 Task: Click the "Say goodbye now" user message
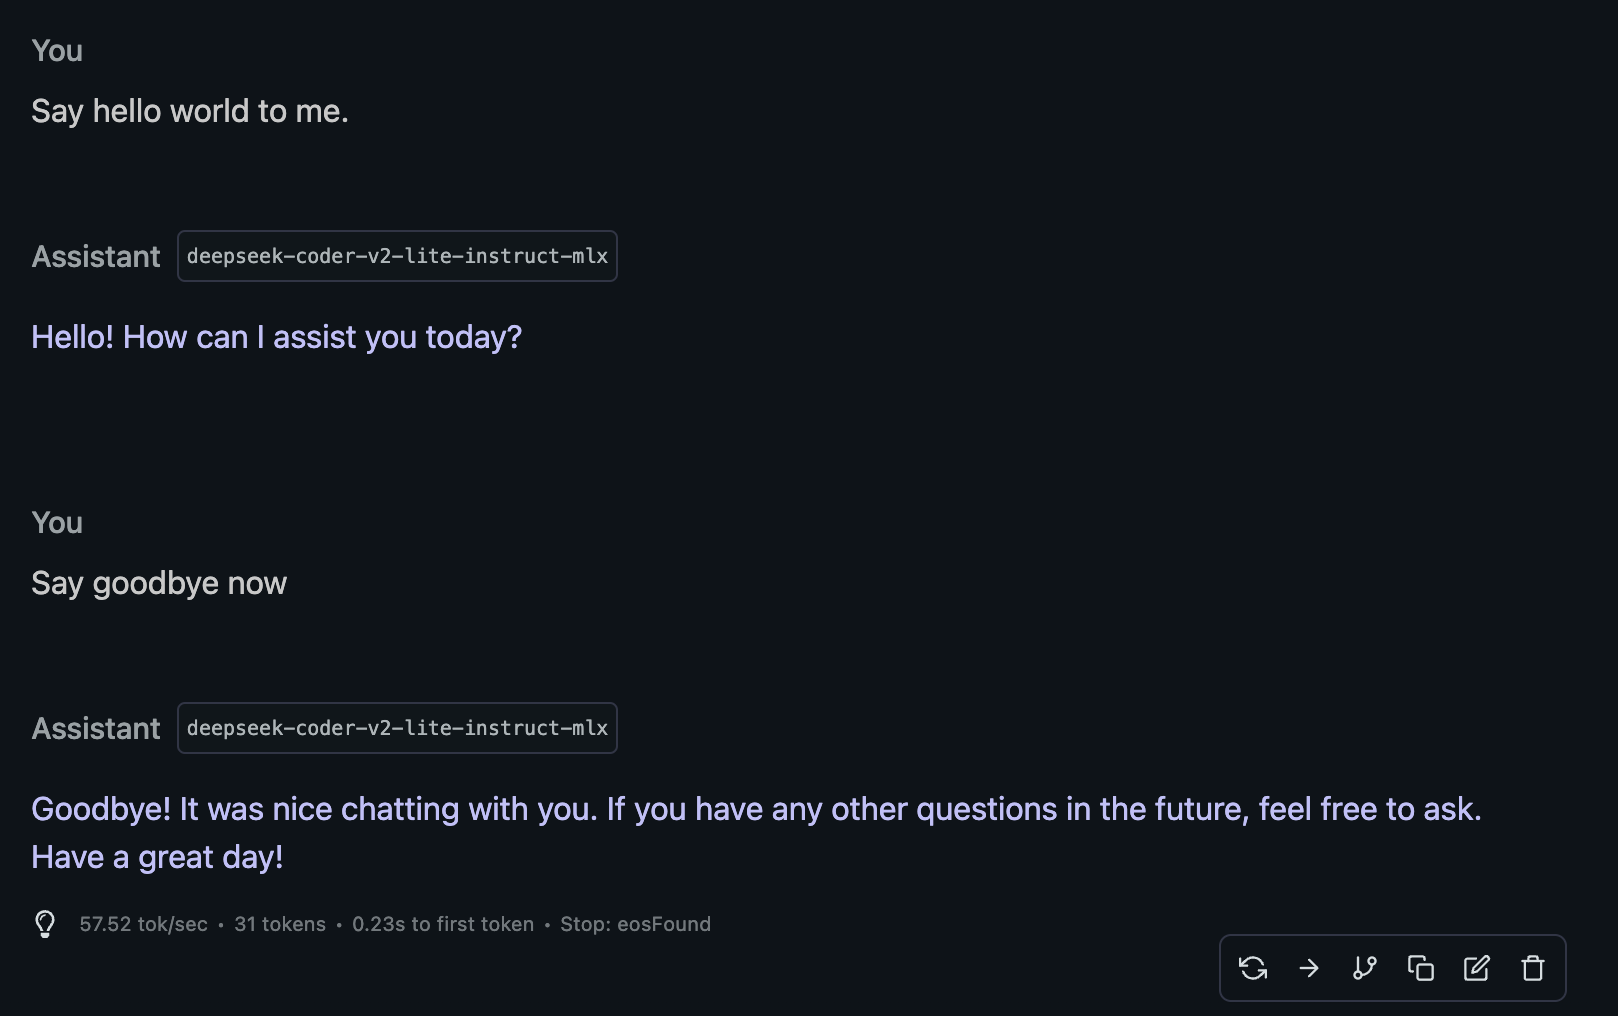point(159,583)
